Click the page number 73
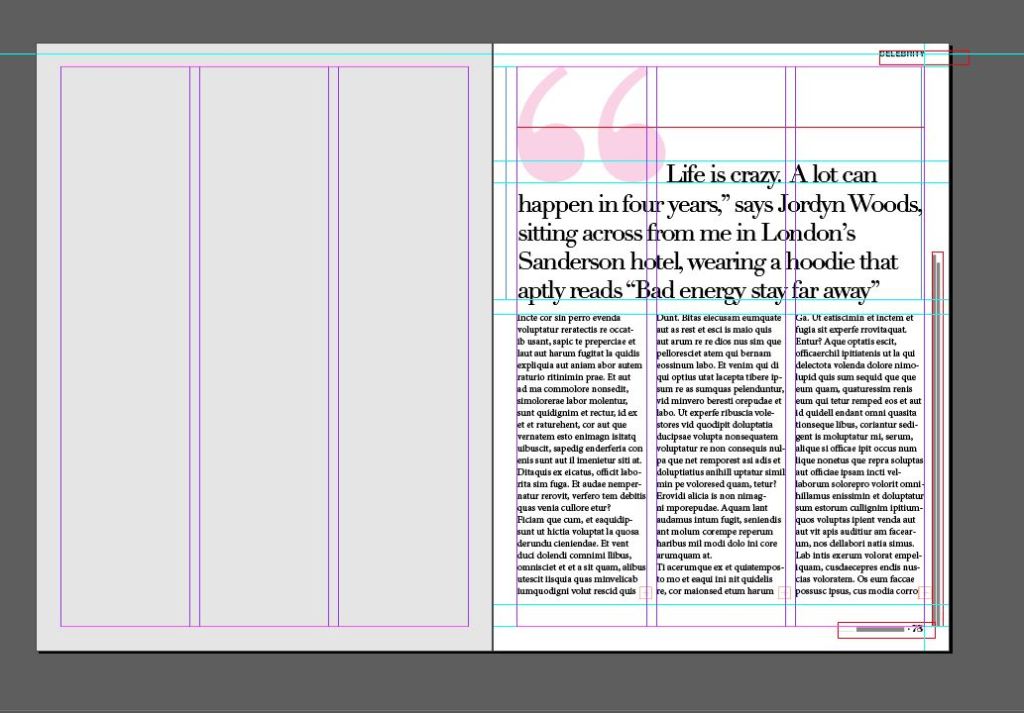 click(916, 629)
